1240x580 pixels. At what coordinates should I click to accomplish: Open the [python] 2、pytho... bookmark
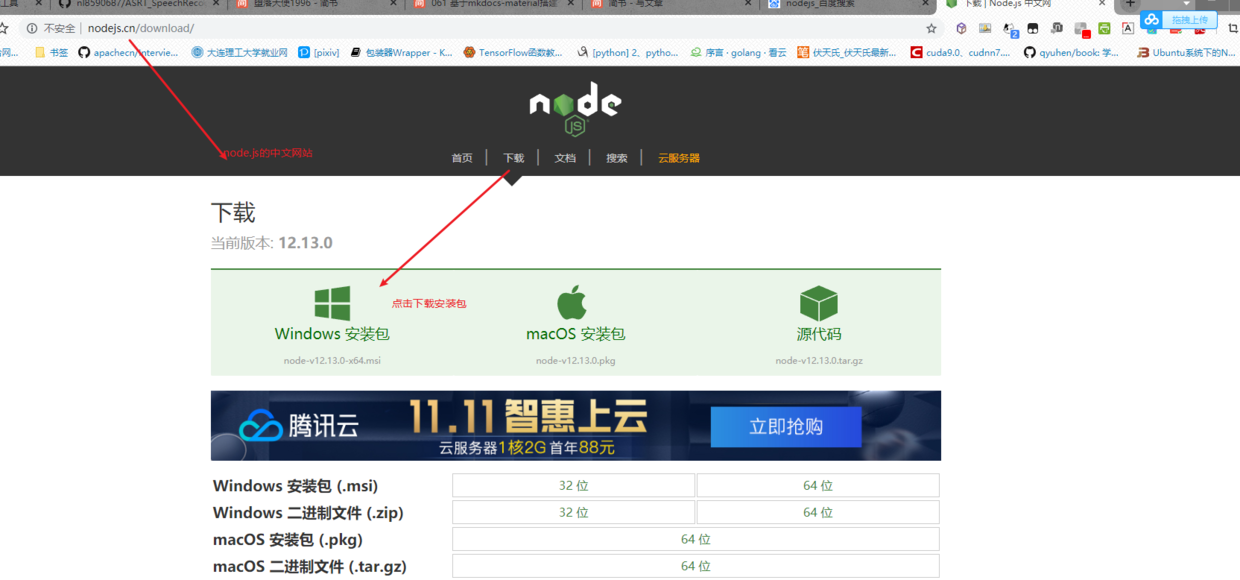point(626,52)
